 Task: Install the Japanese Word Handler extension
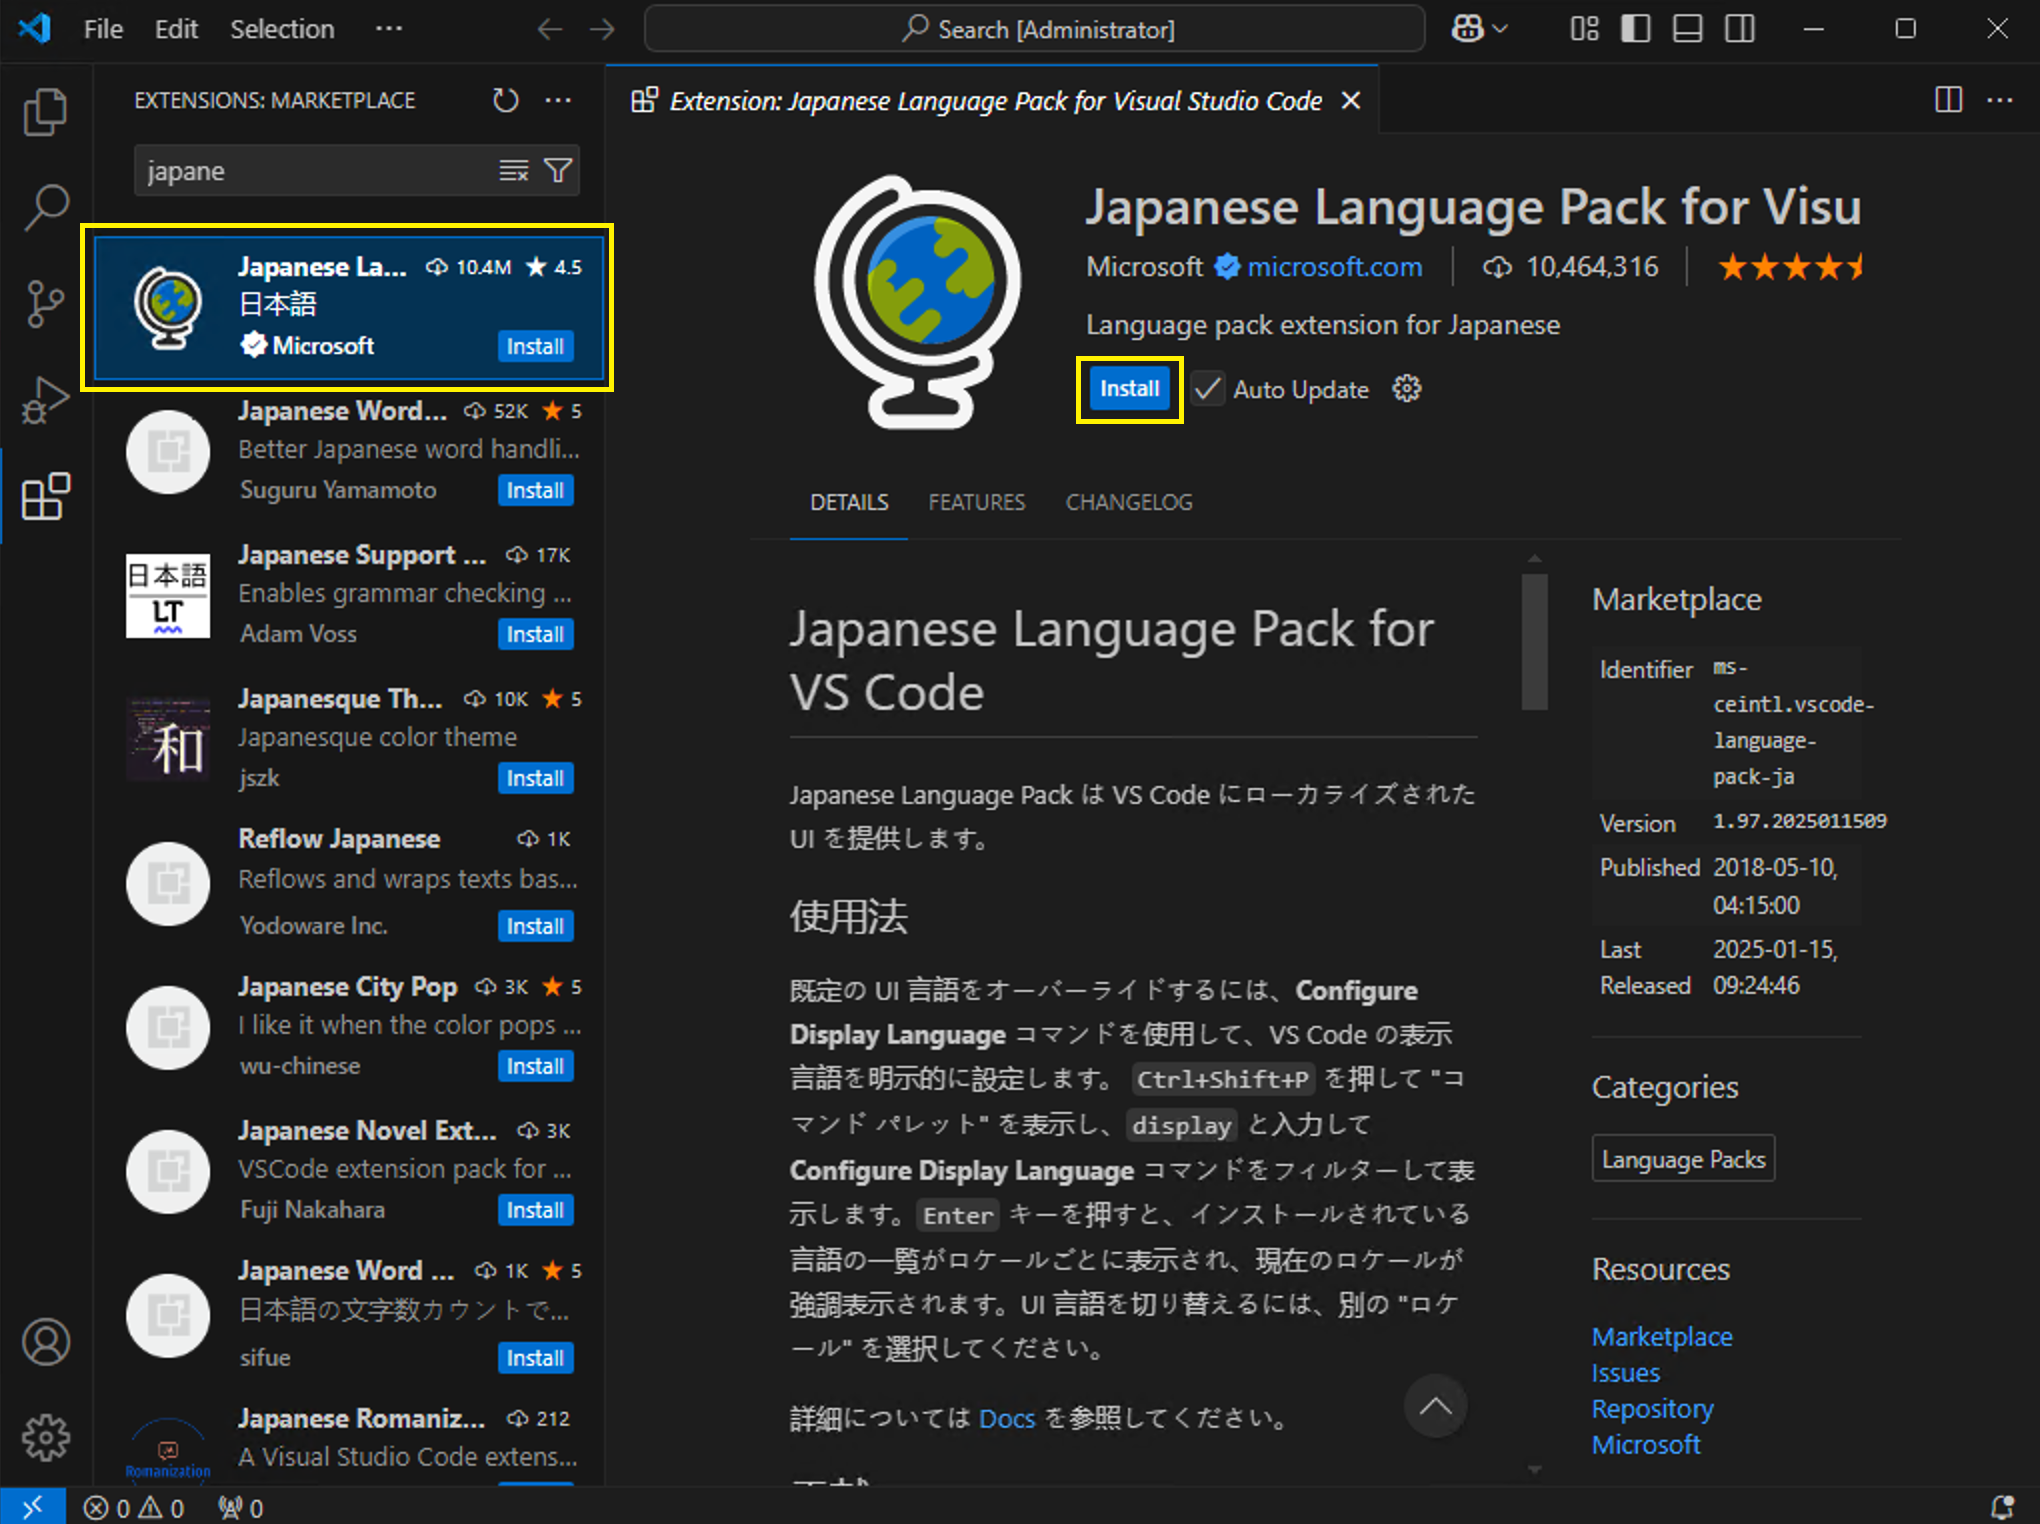click(535, 490)
